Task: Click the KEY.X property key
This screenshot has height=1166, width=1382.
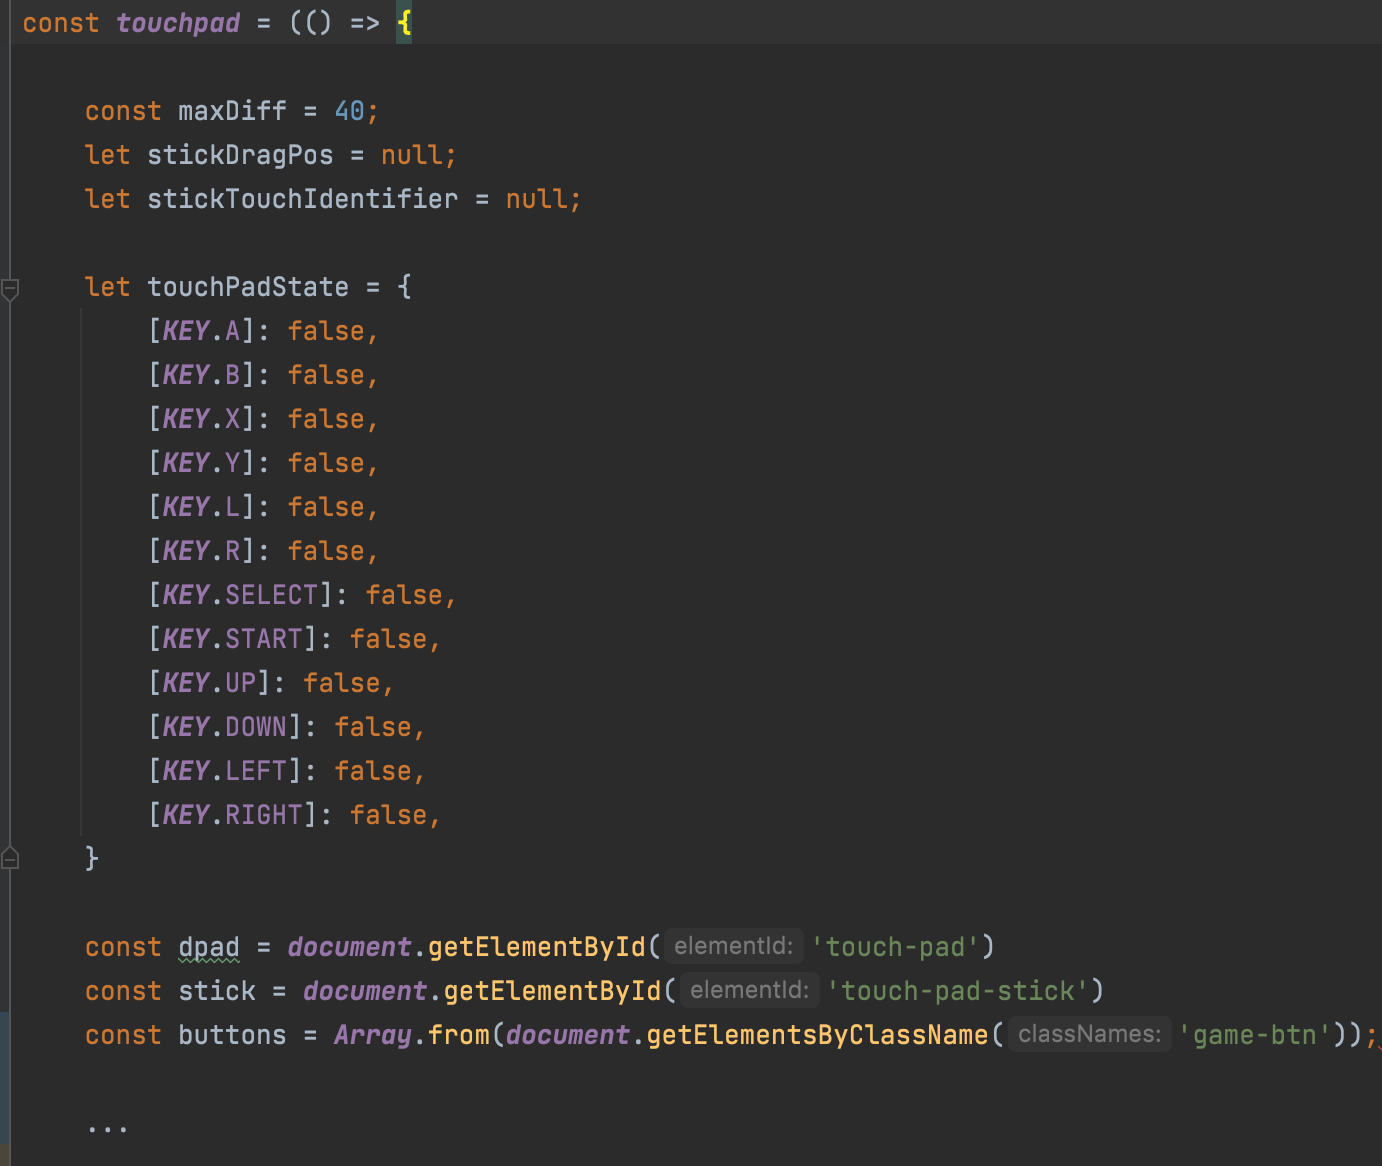Action: click(201, 419)
